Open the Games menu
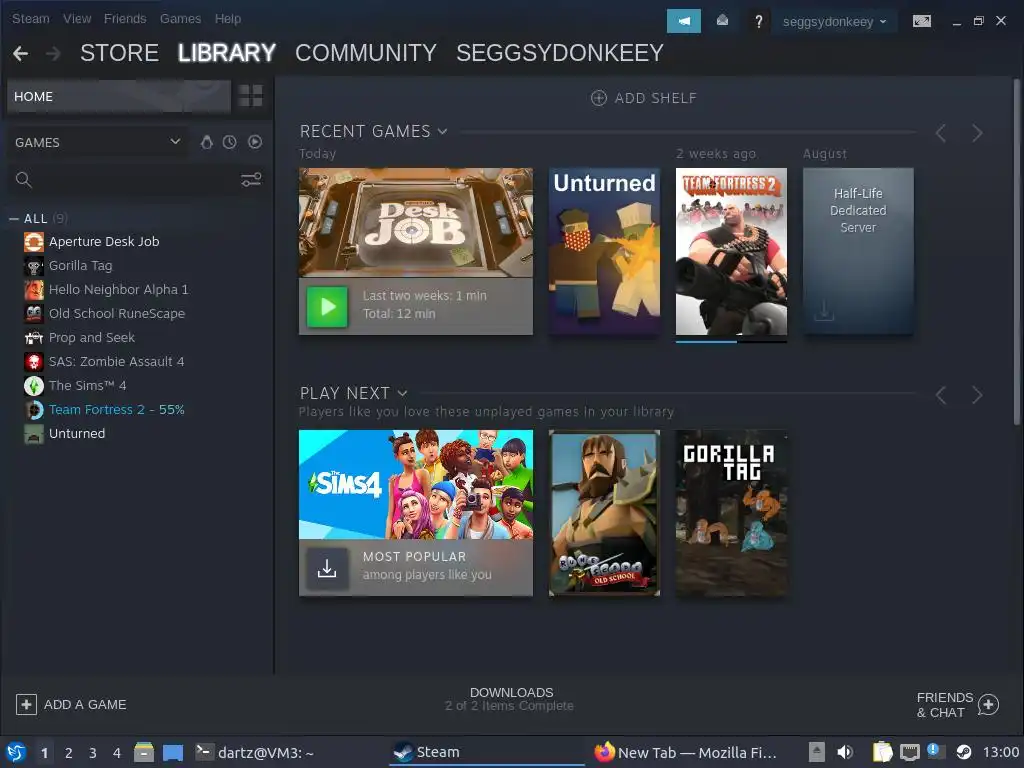 tap(180, 19)
